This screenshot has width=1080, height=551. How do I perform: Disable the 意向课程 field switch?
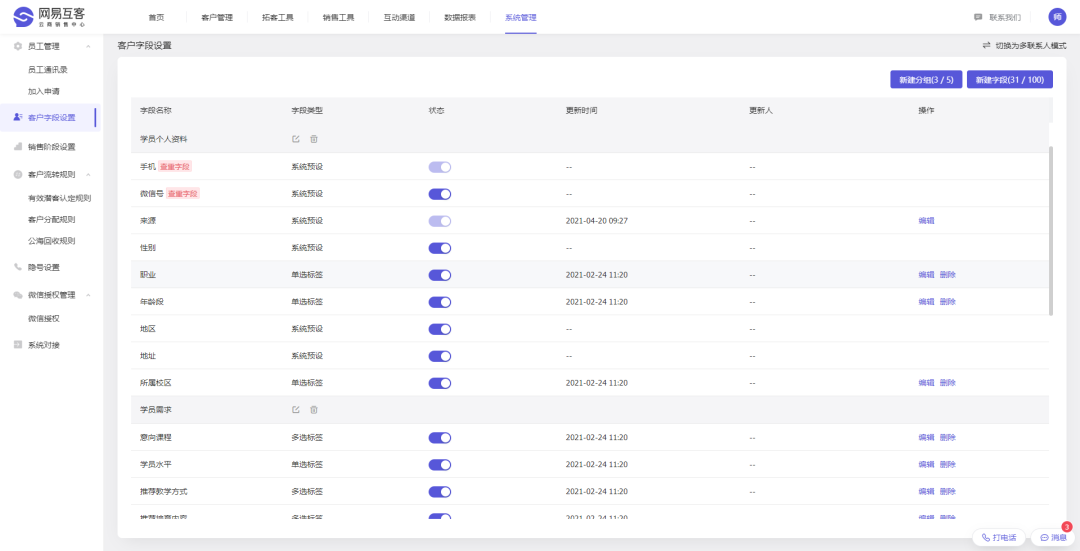click(439, 437)
